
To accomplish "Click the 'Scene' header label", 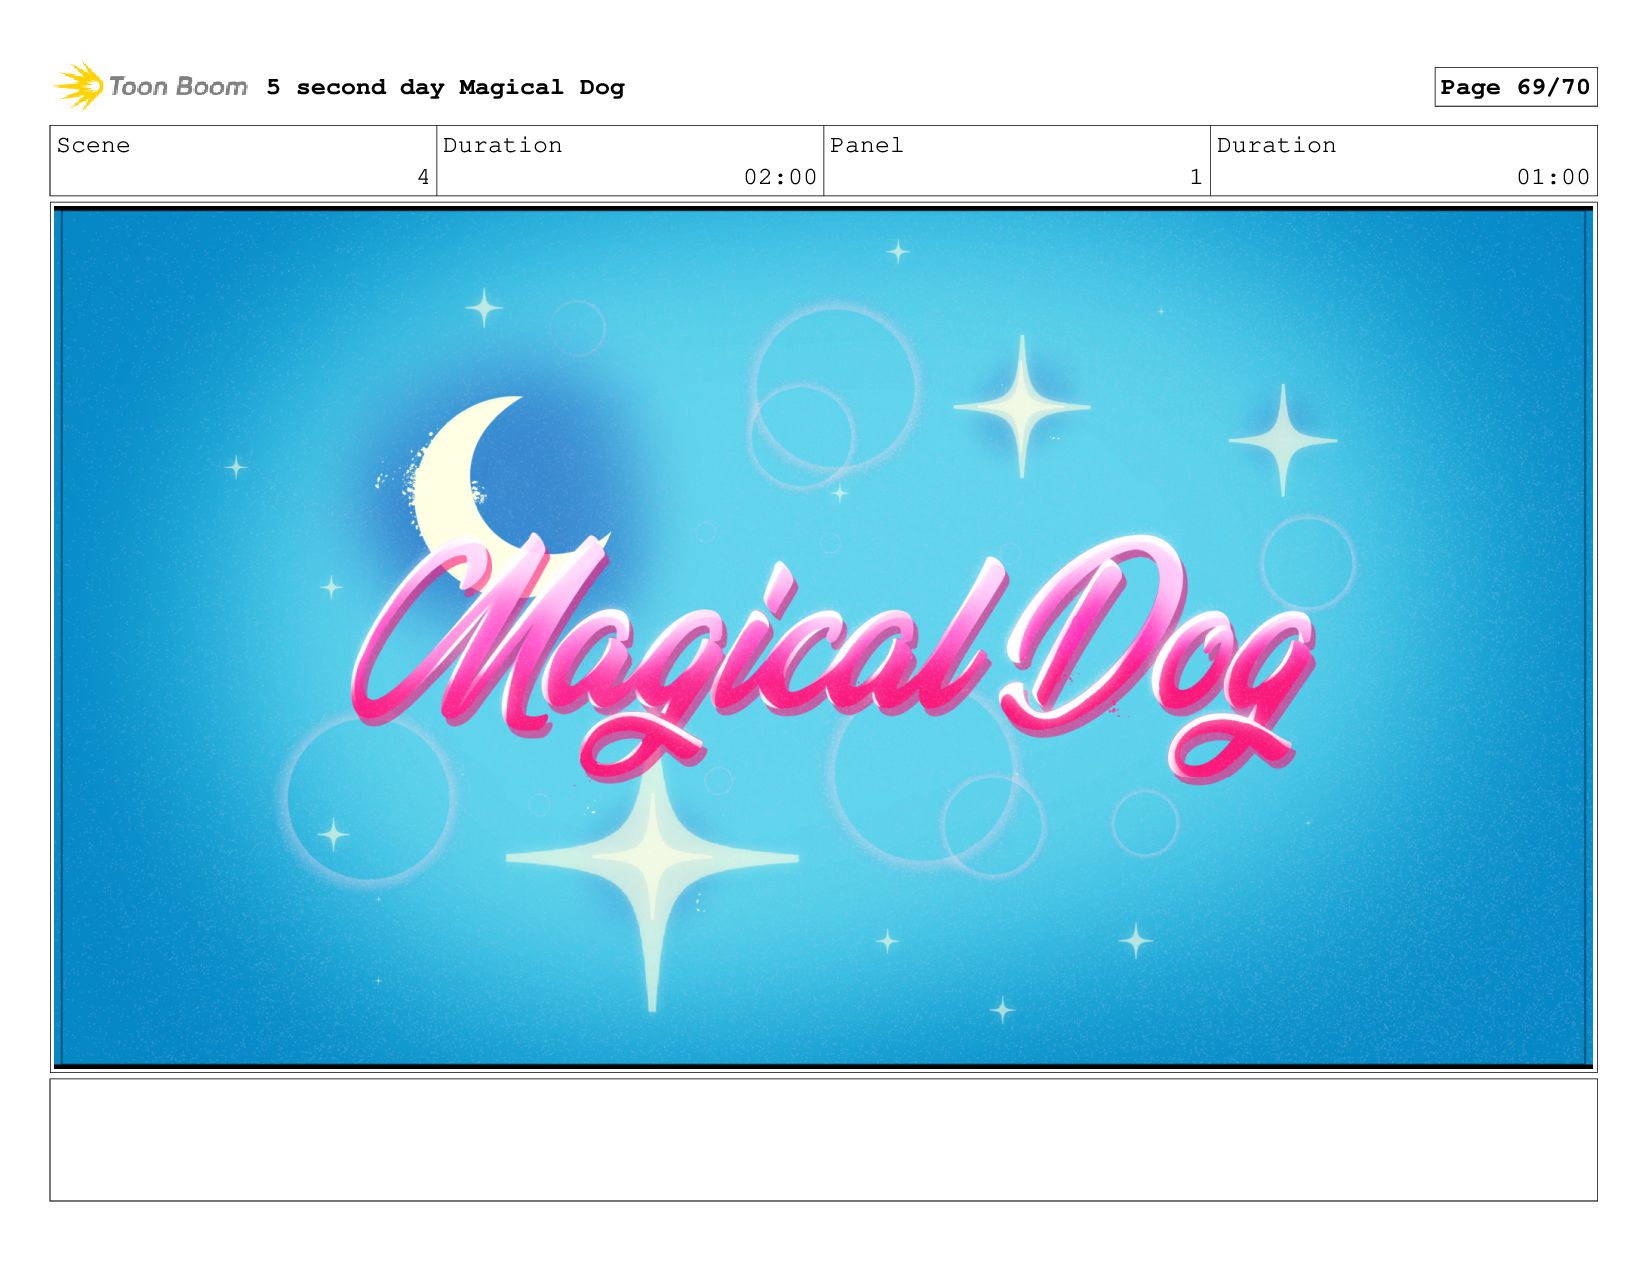I will pyautogui.click(x=93, y=145).
